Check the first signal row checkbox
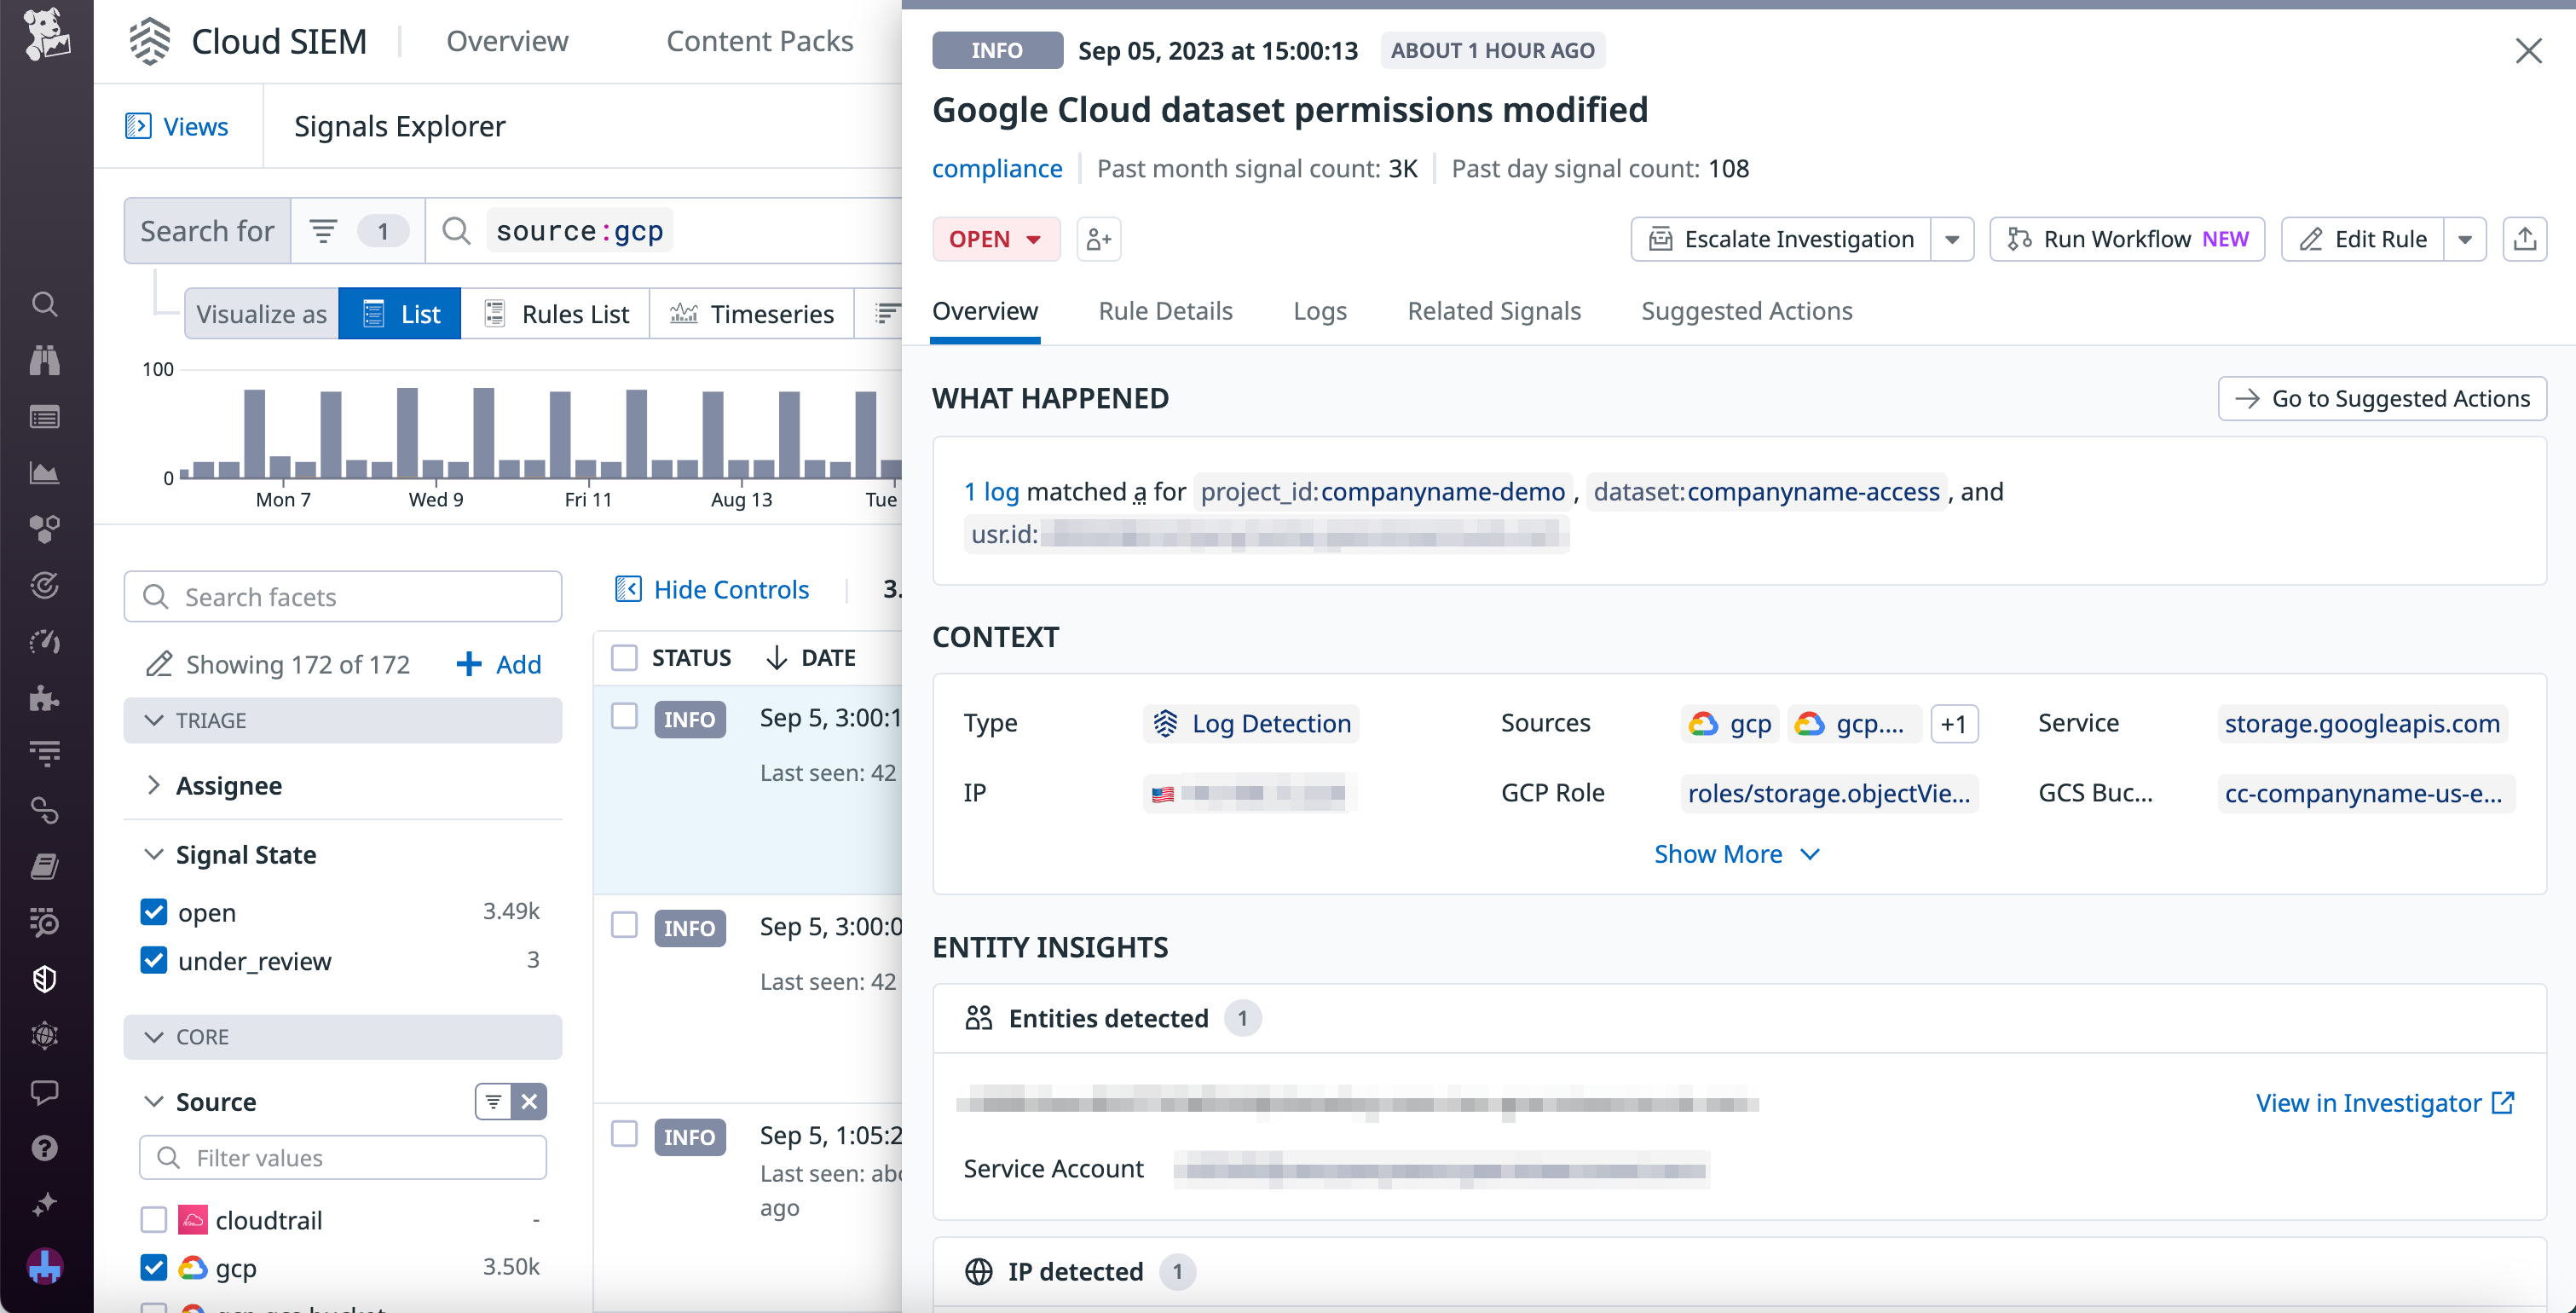 tap(624, 717)
